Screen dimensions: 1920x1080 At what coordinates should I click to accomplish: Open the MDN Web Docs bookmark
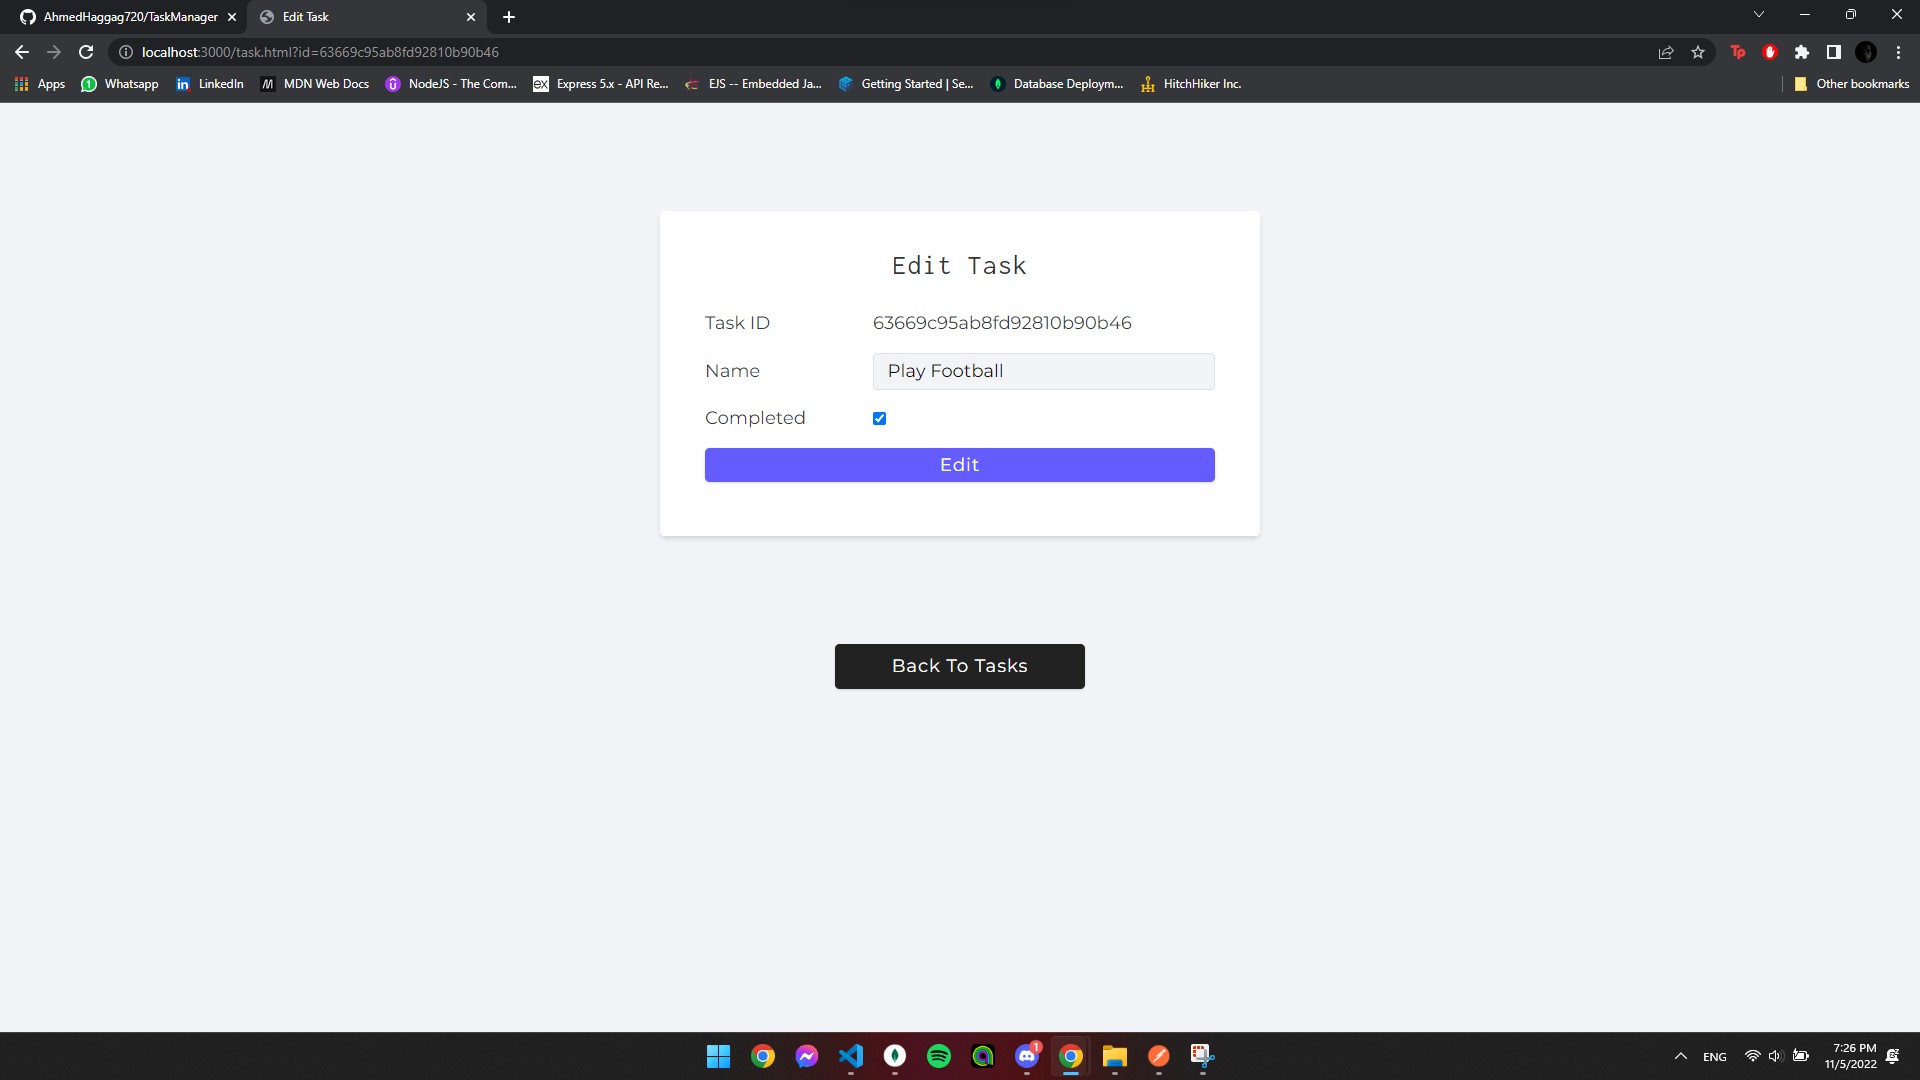(x=315, y=84)
